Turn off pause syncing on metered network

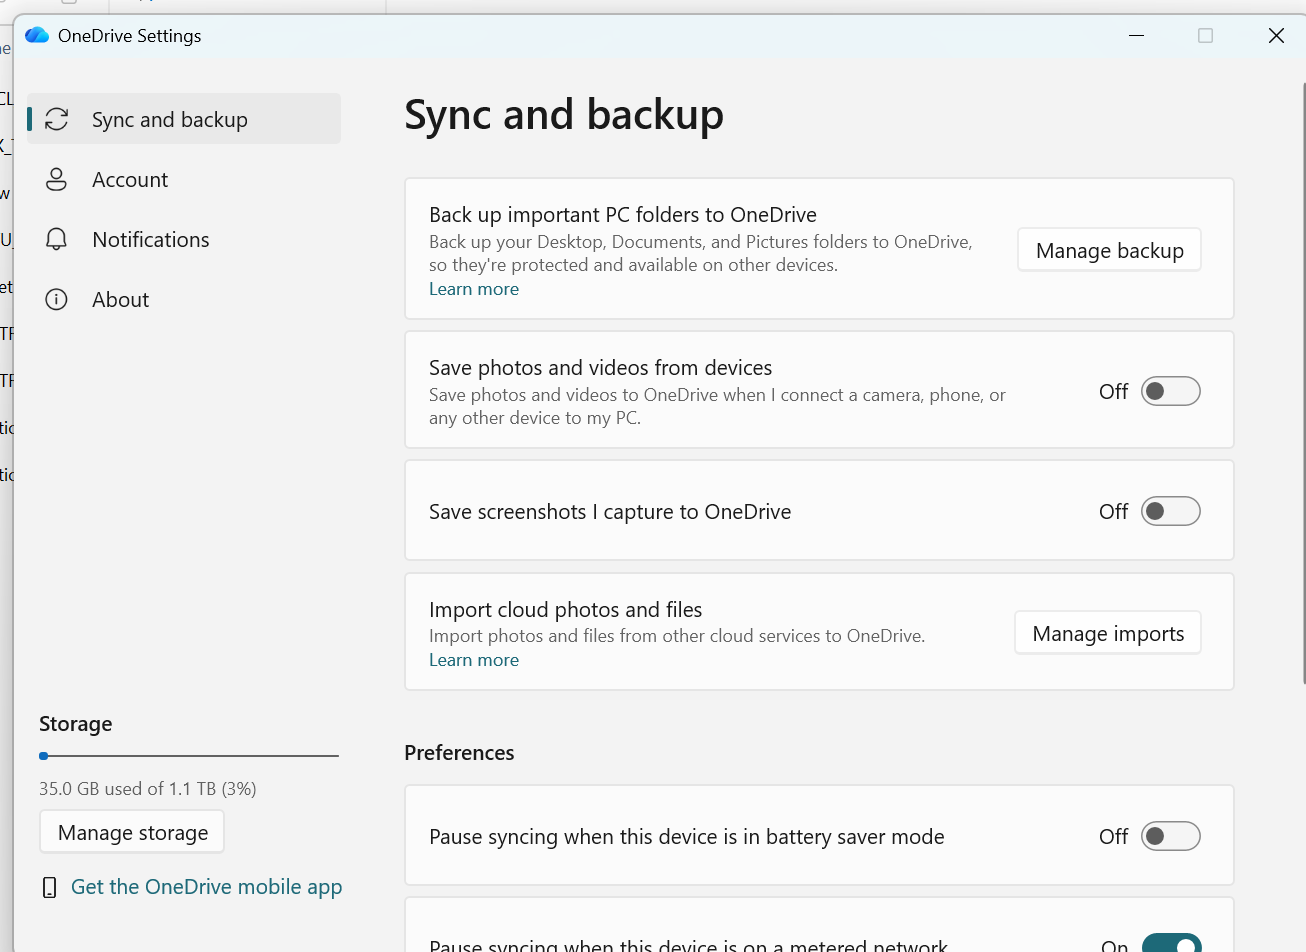[1171, 943]
